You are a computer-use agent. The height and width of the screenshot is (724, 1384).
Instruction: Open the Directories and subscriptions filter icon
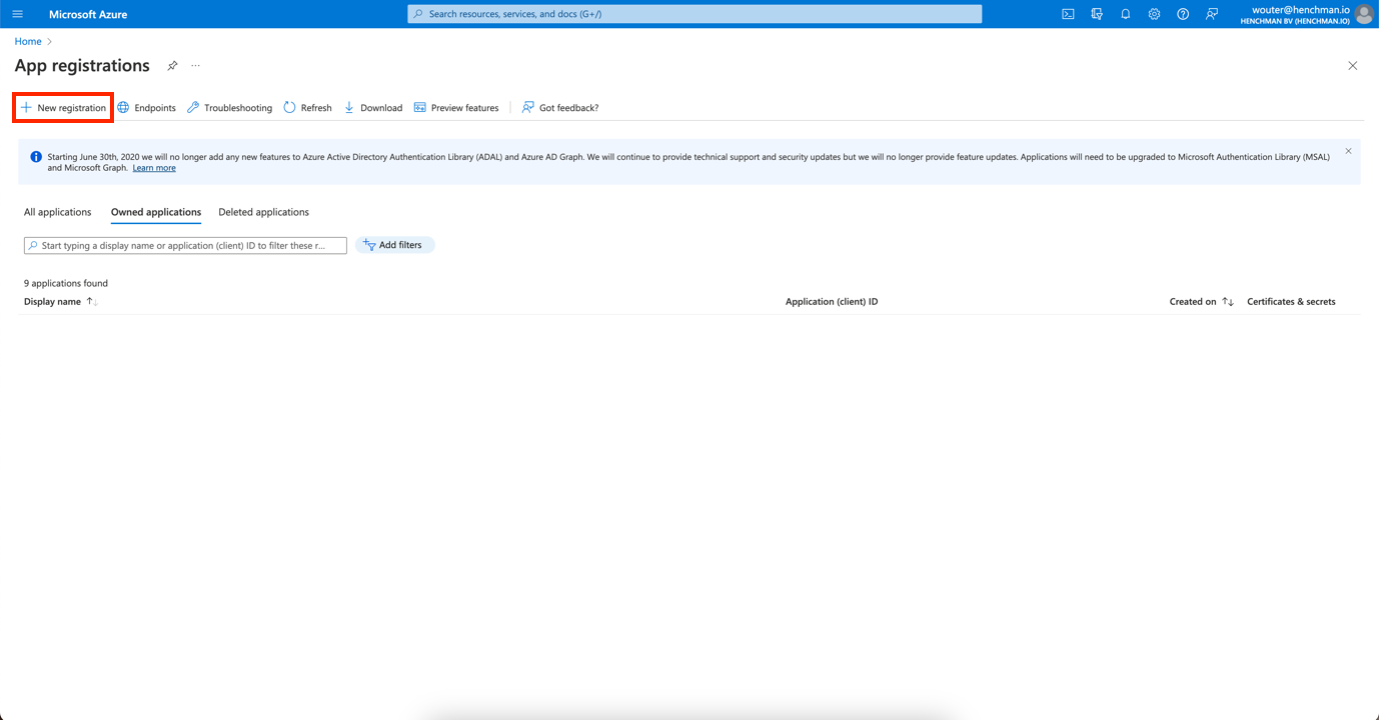click(x=1097, y=14)
